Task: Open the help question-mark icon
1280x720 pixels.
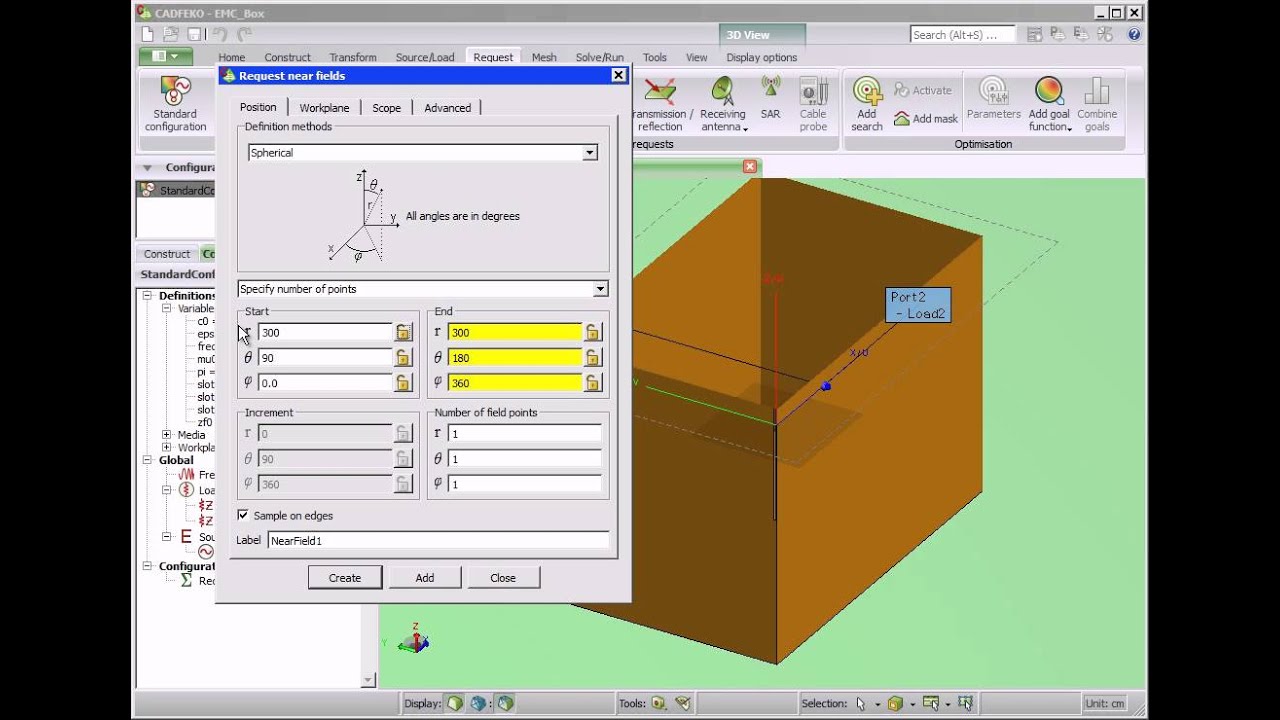Action: (1134, 34)
